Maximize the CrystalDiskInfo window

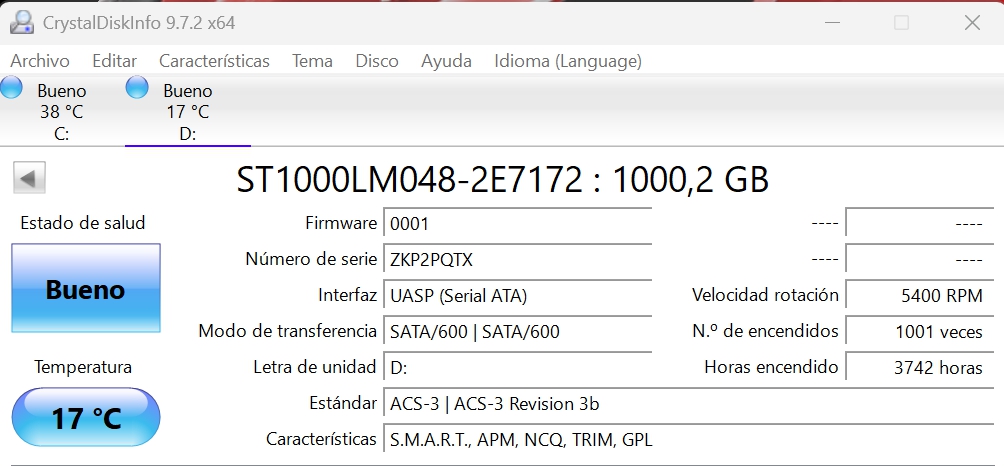(x=902, y=22)
